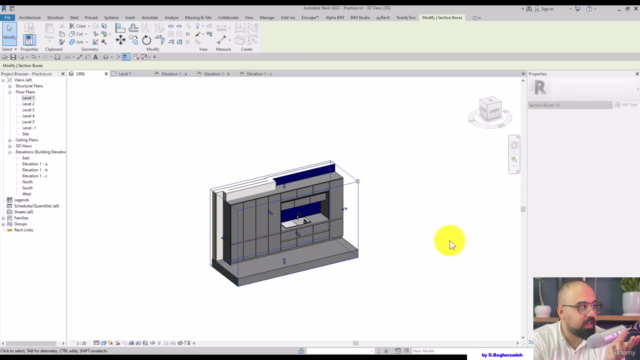This screenshot has width=640, height=360.
Task: Click the Hide in View lightbulb icon
Action: (198, 26)
